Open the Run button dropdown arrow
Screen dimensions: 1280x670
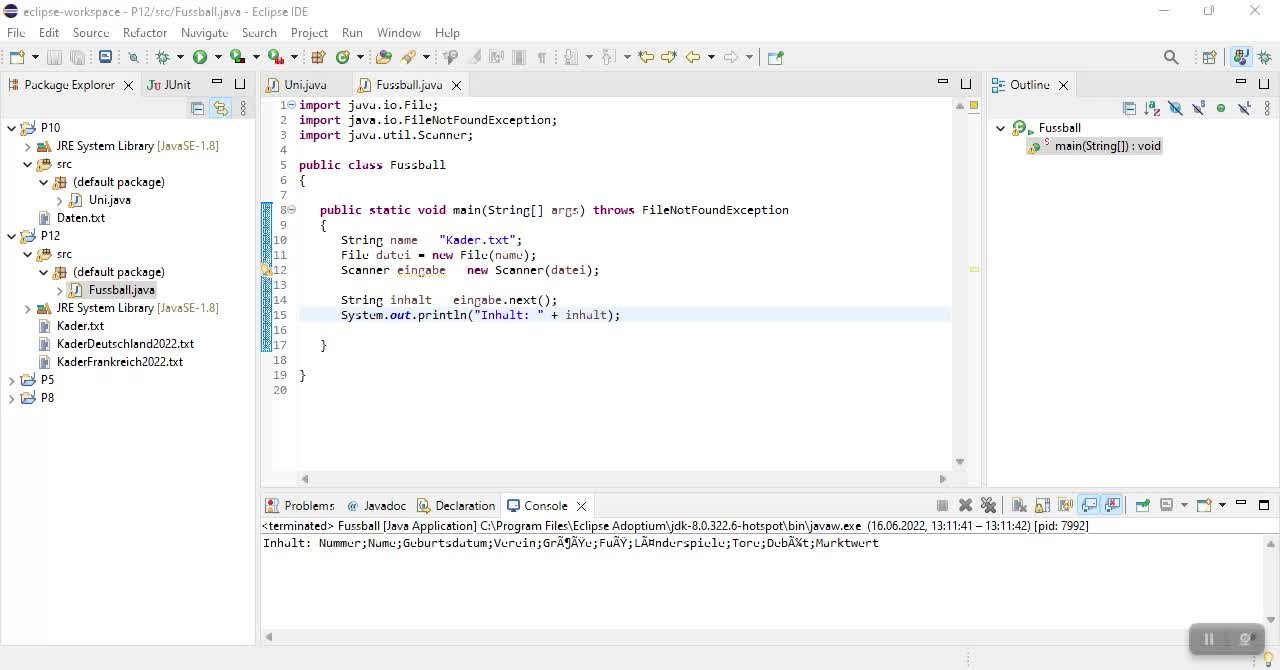click(x=217, y=57)
